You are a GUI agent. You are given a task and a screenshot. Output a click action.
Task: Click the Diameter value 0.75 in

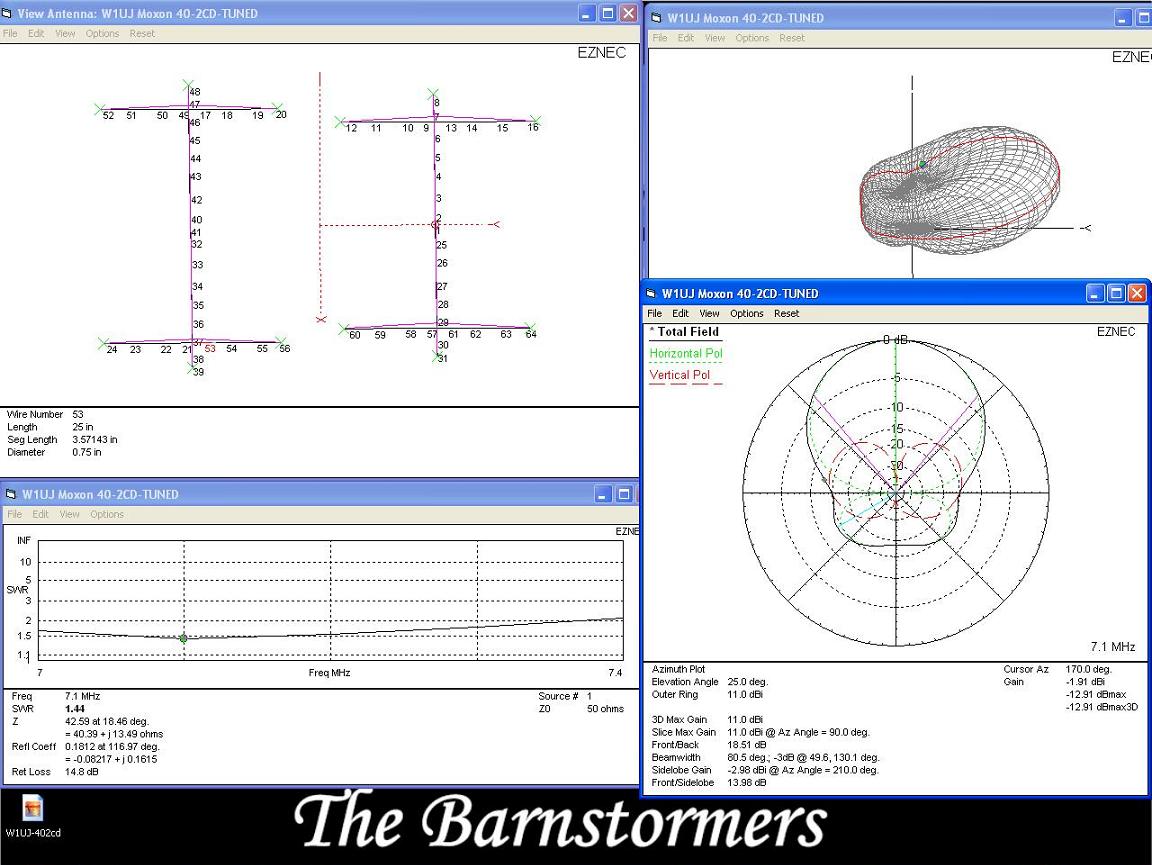click(x=87, y=453)
